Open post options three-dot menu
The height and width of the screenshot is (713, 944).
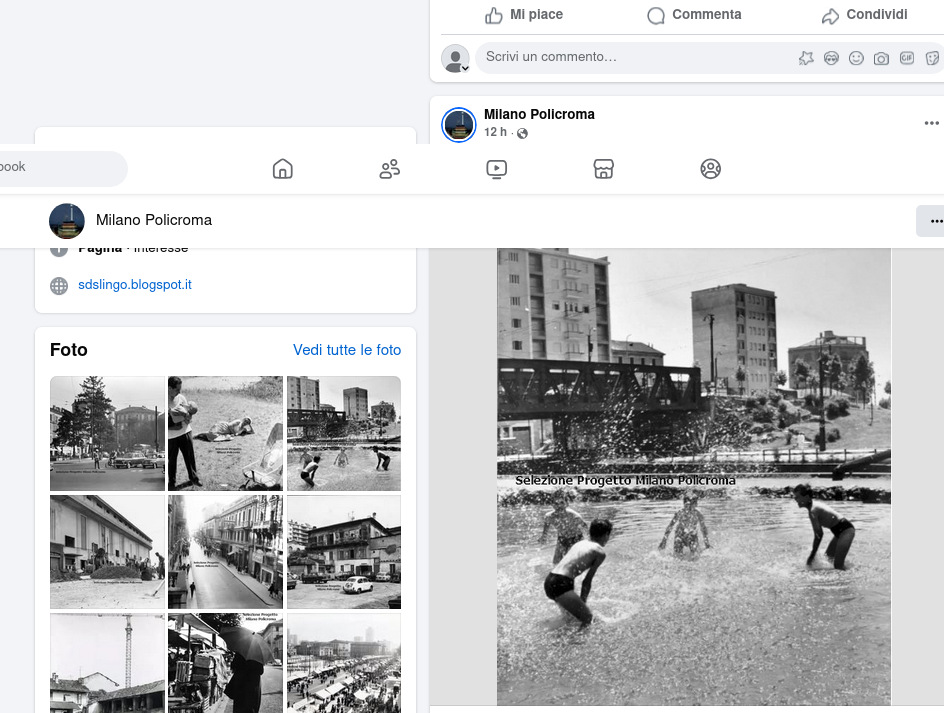931,124
